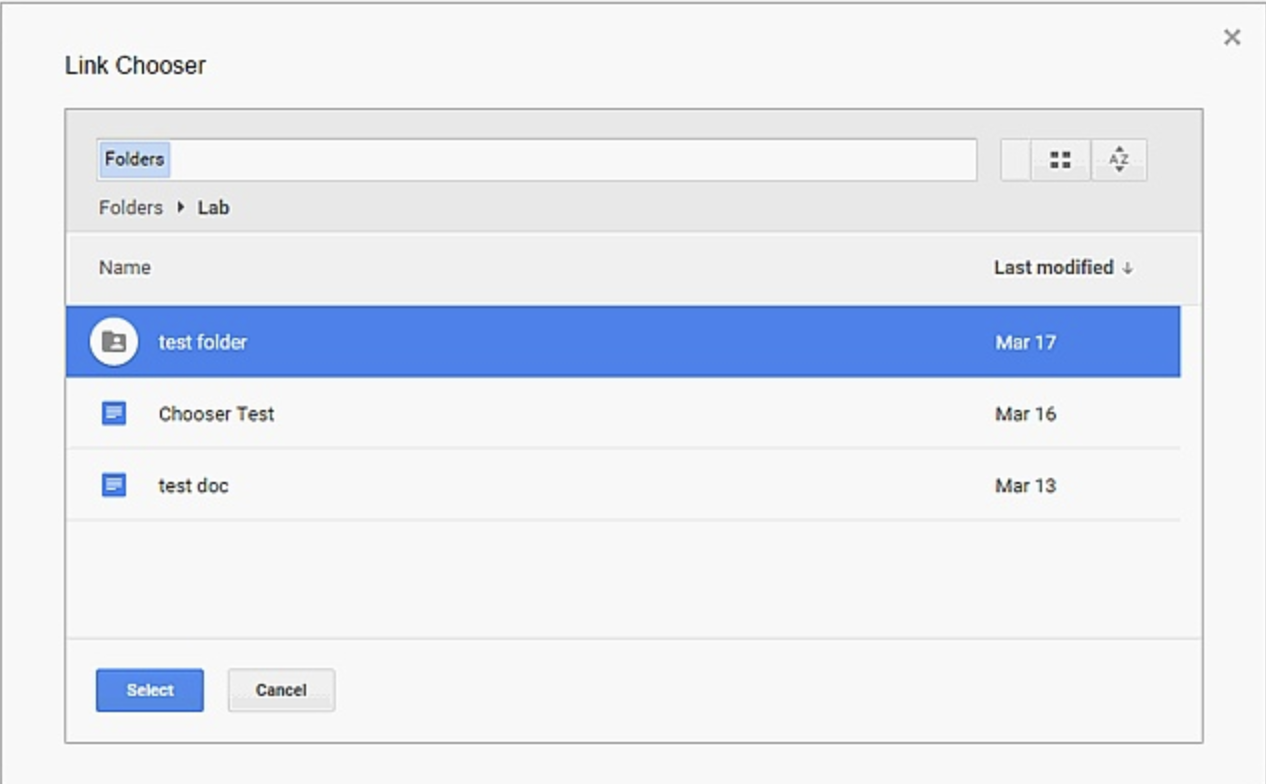This screenshot has width=1266, height=784.
Task: Open the A-Z sort options
Action: [x=1119, y=160]
